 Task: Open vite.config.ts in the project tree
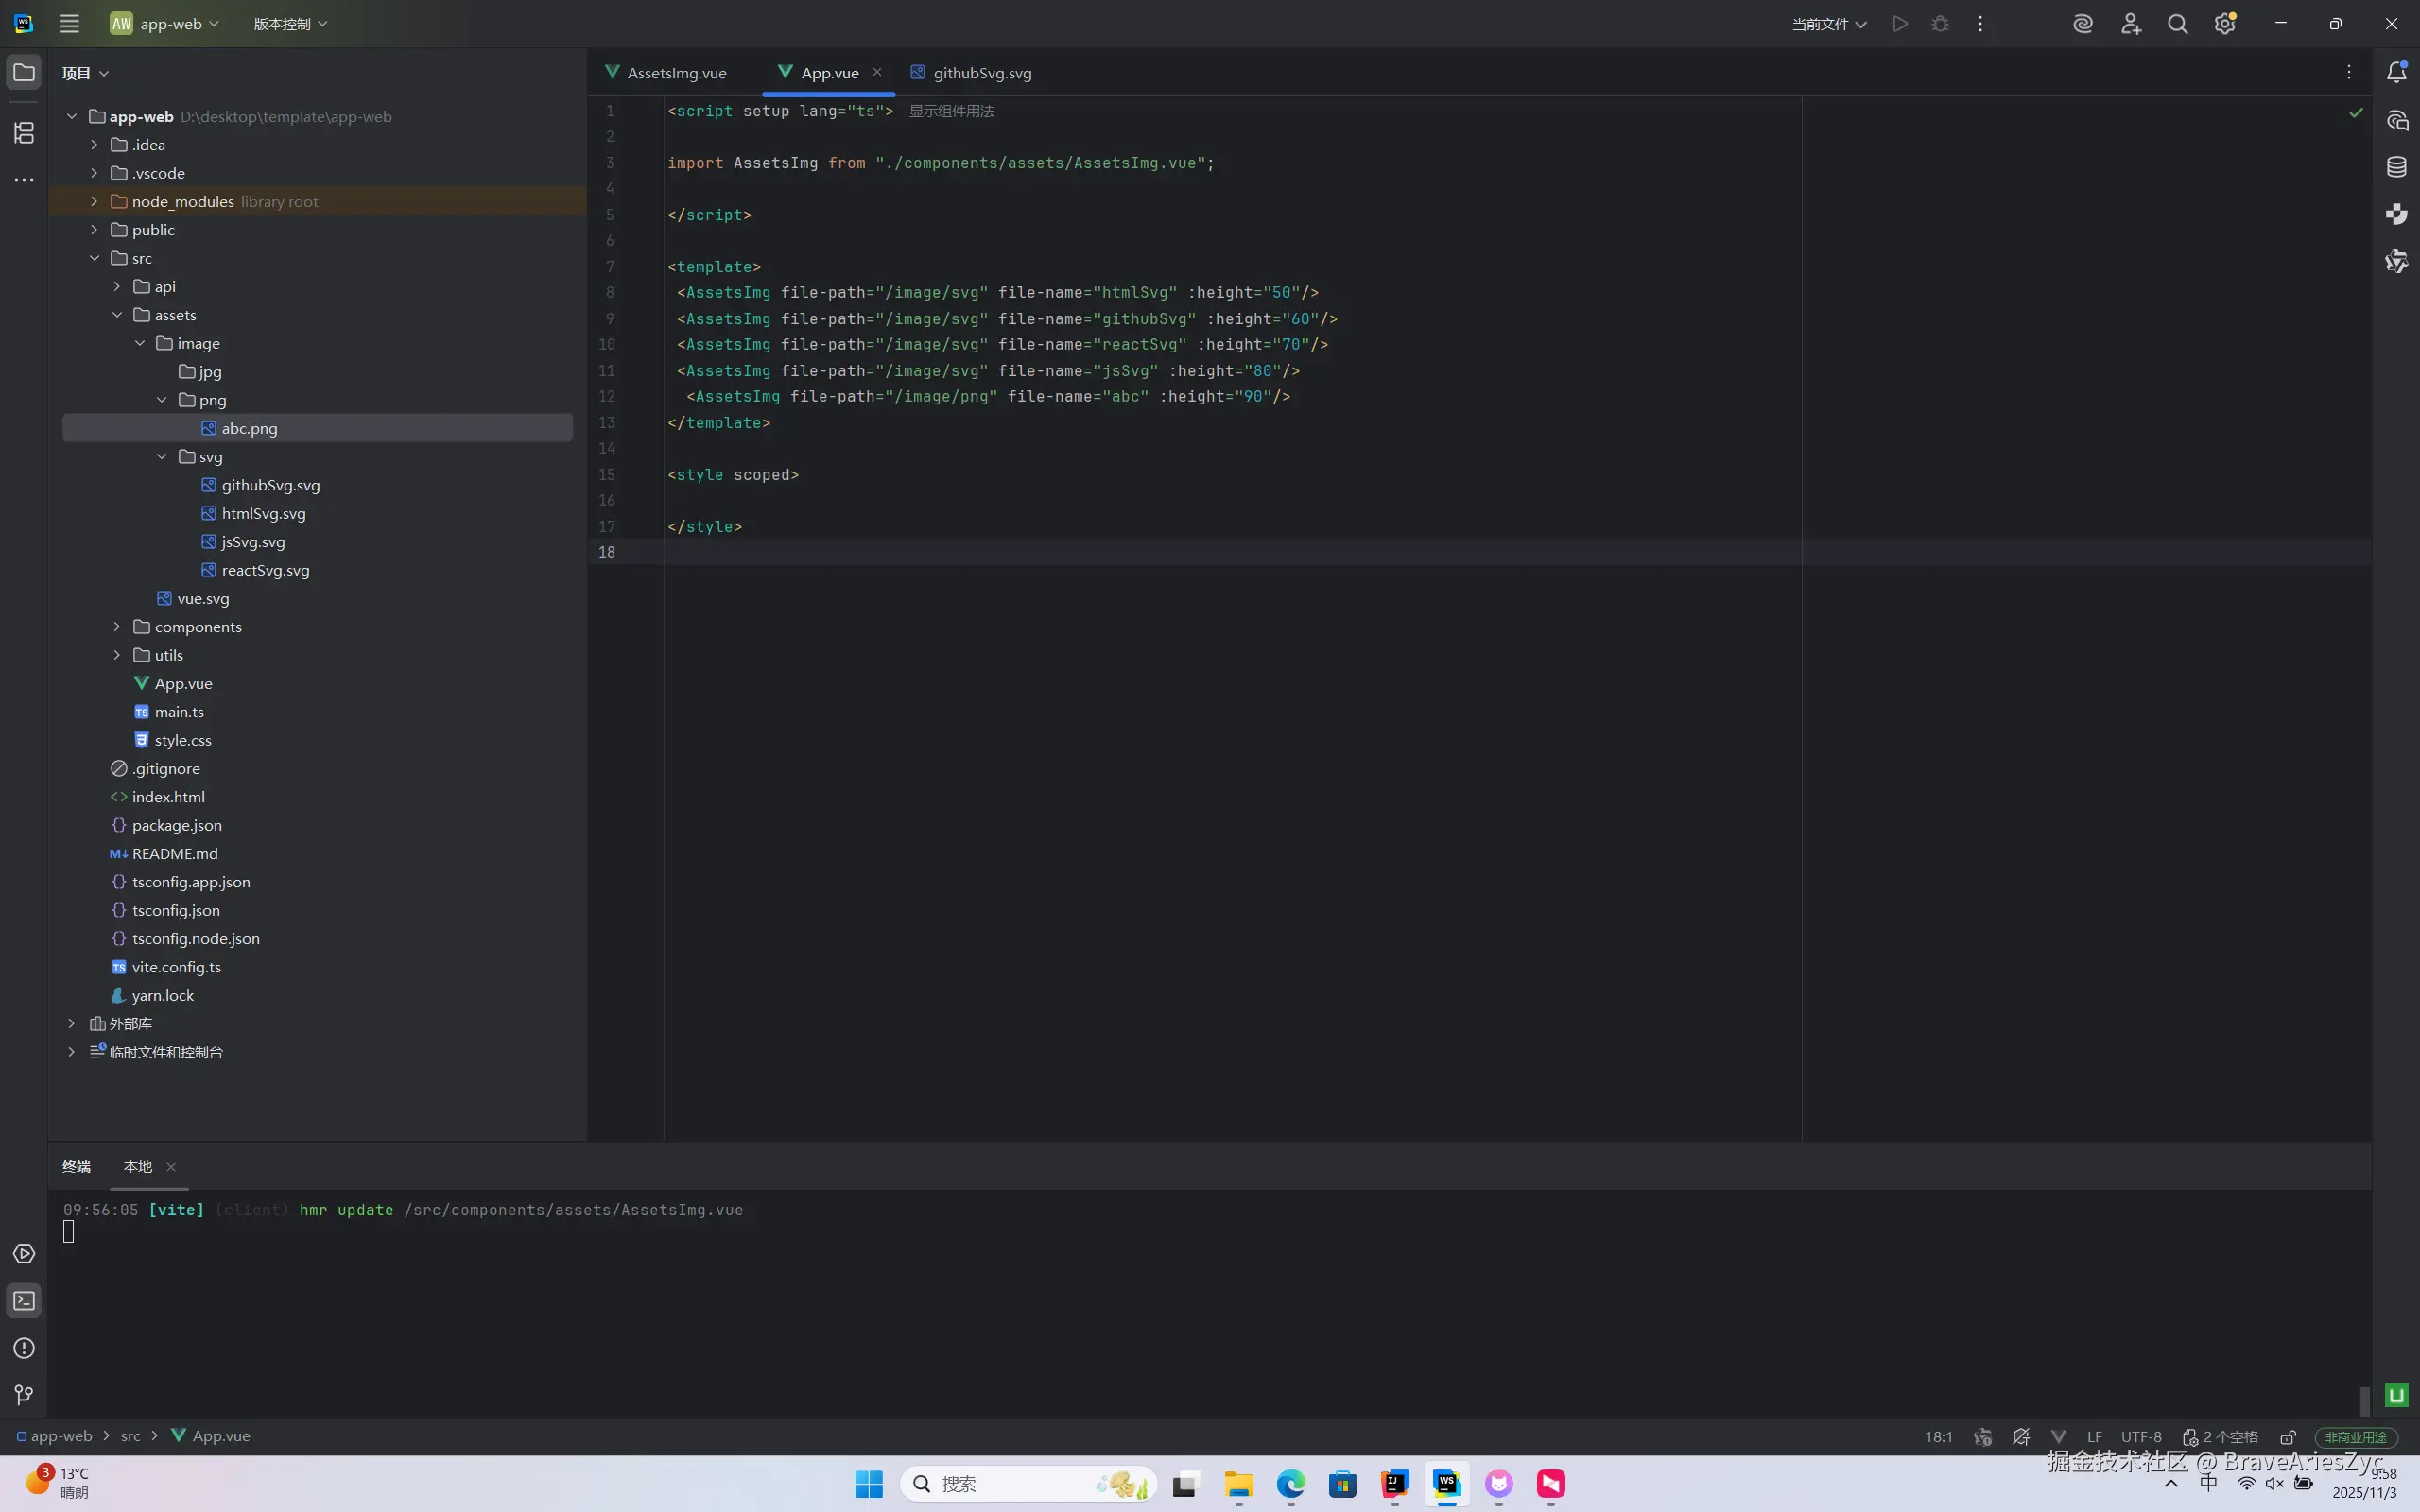176,967
